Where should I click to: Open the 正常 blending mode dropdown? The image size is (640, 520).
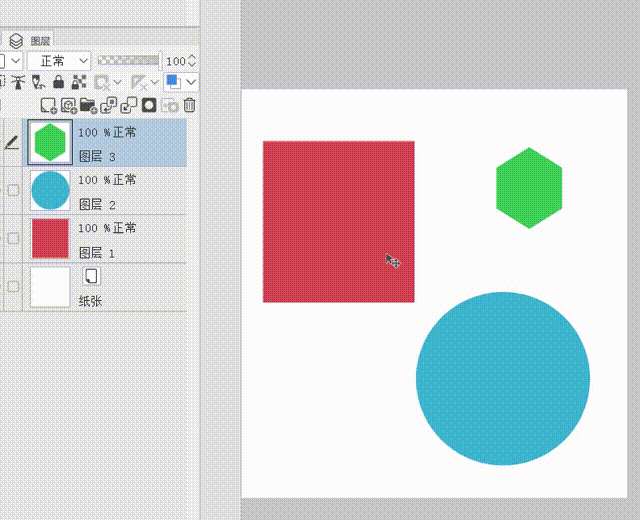click(x=58, y=61)
